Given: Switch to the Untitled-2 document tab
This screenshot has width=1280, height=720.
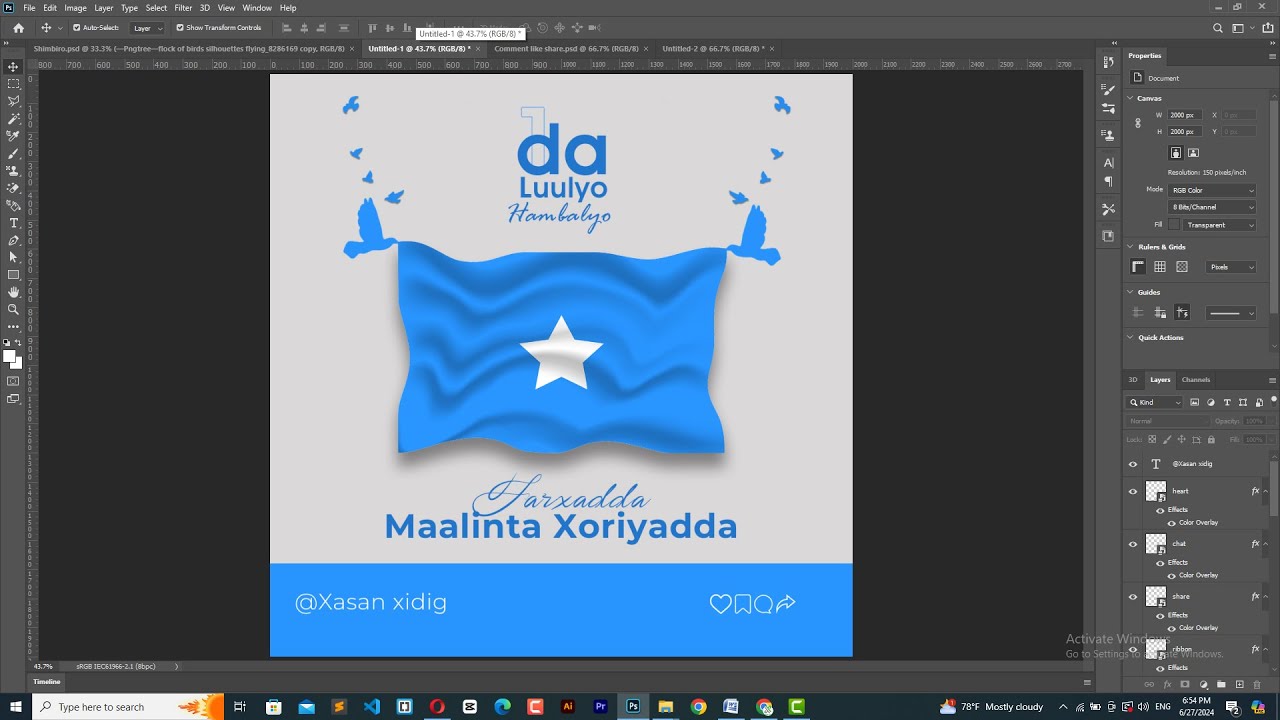Looking at the screenshot, I should 713,48.
